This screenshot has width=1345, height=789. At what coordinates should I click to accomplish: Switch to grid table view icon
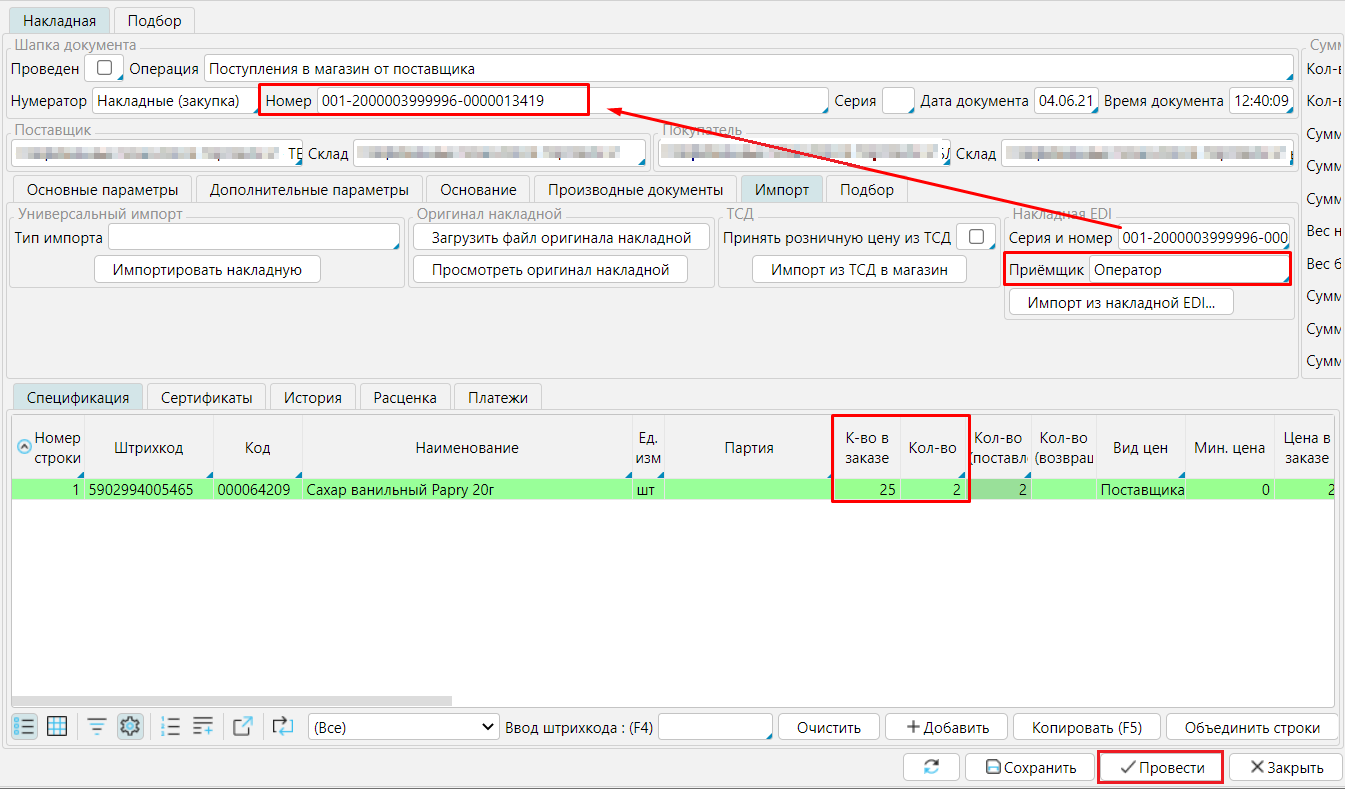(57, 727)
